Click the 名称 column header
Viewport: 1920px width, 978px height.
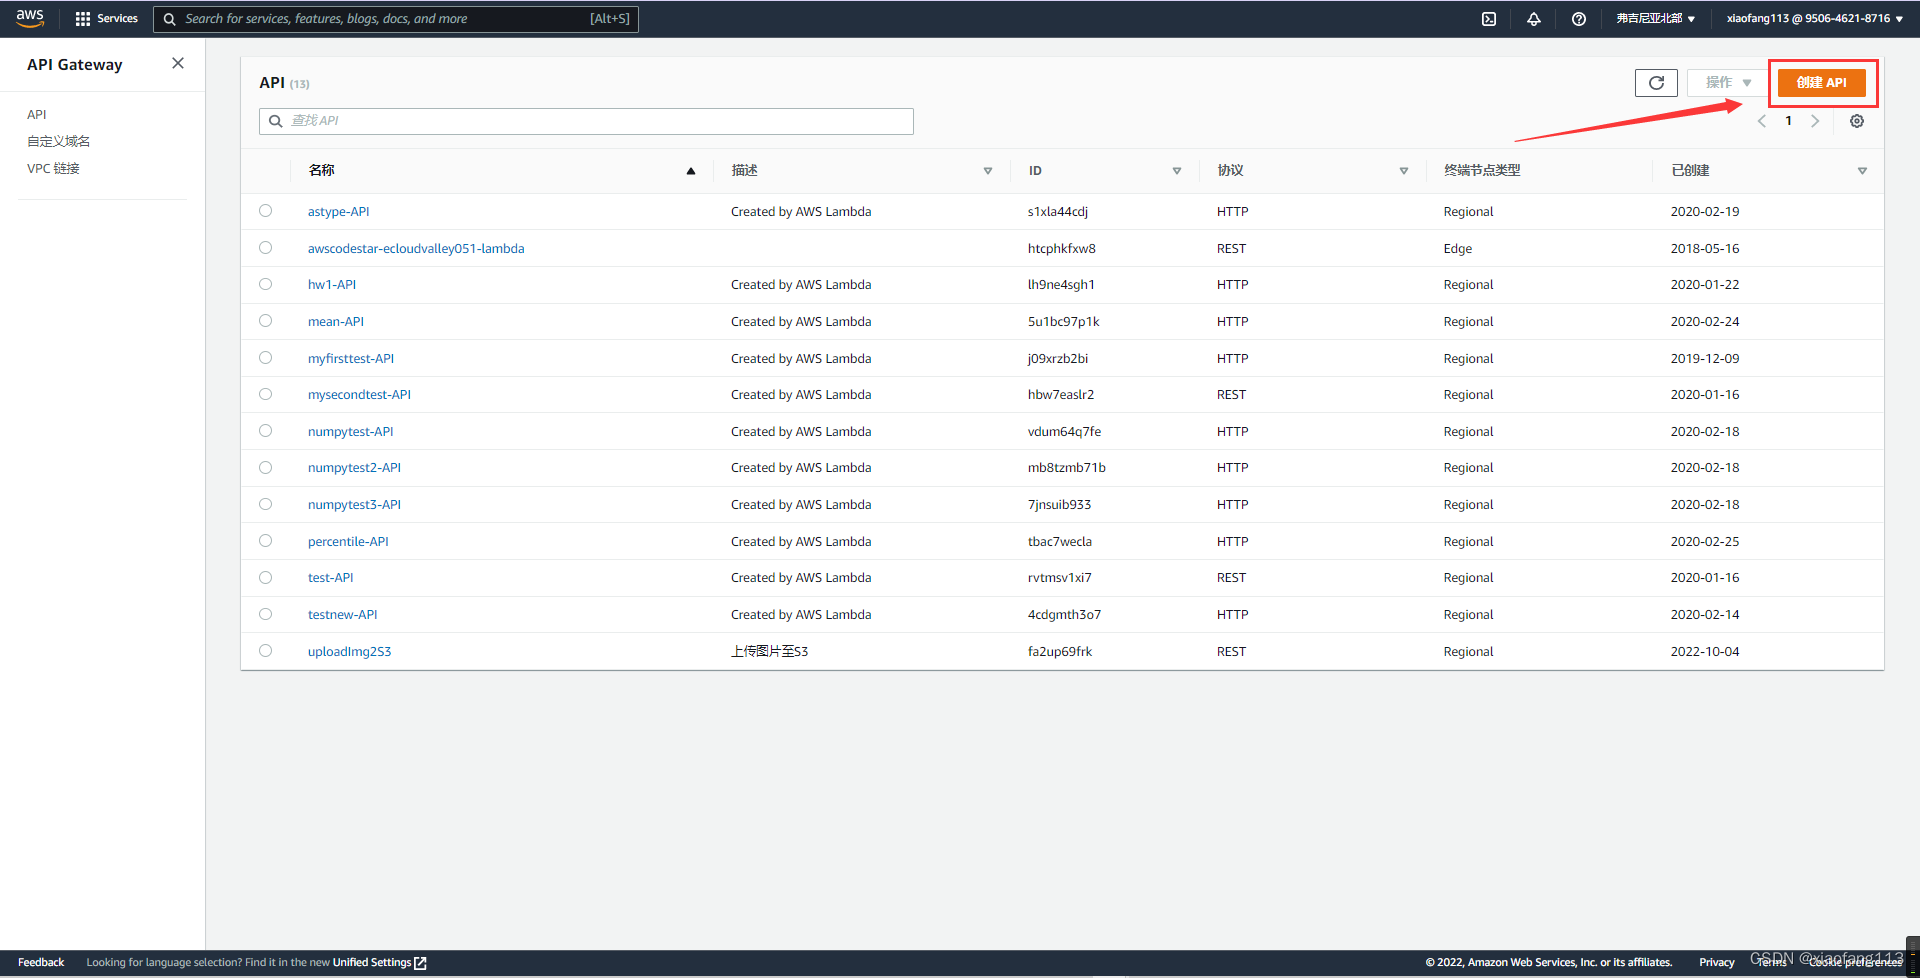(x=322, y=171)
